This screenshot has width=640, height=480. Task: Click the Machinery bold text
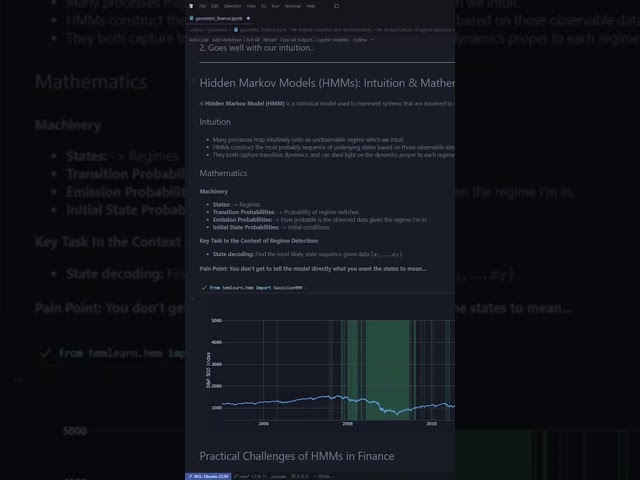[x=213, y=191]
